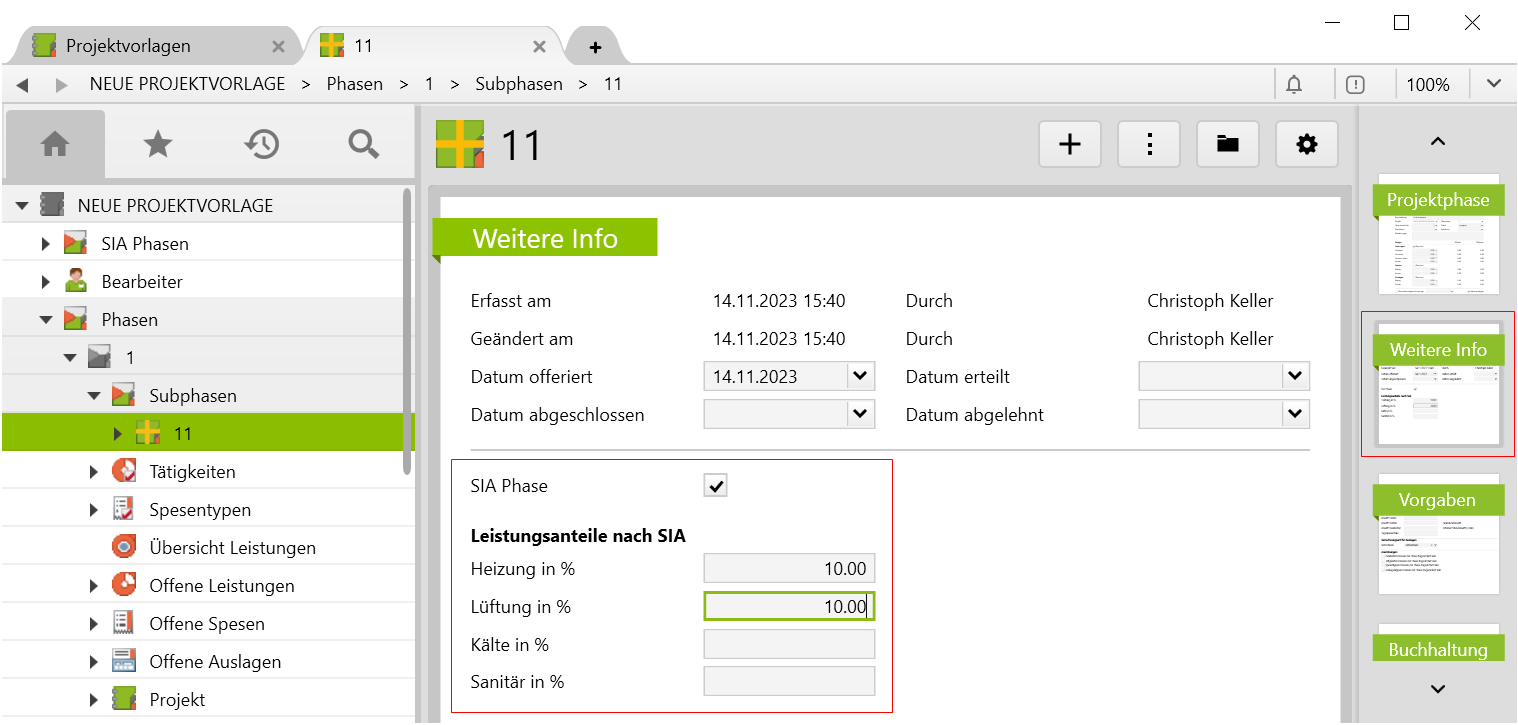Open the three-dot more options menu
Viewport: 1518px width, 725px height.
1149,144
